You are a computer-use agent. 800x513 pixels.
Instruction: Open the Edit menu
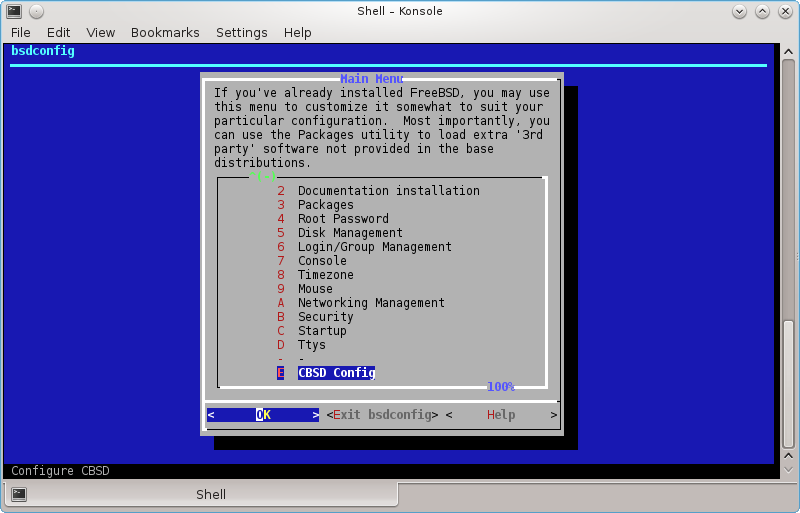pyautogui.click(x=58, y=33)
